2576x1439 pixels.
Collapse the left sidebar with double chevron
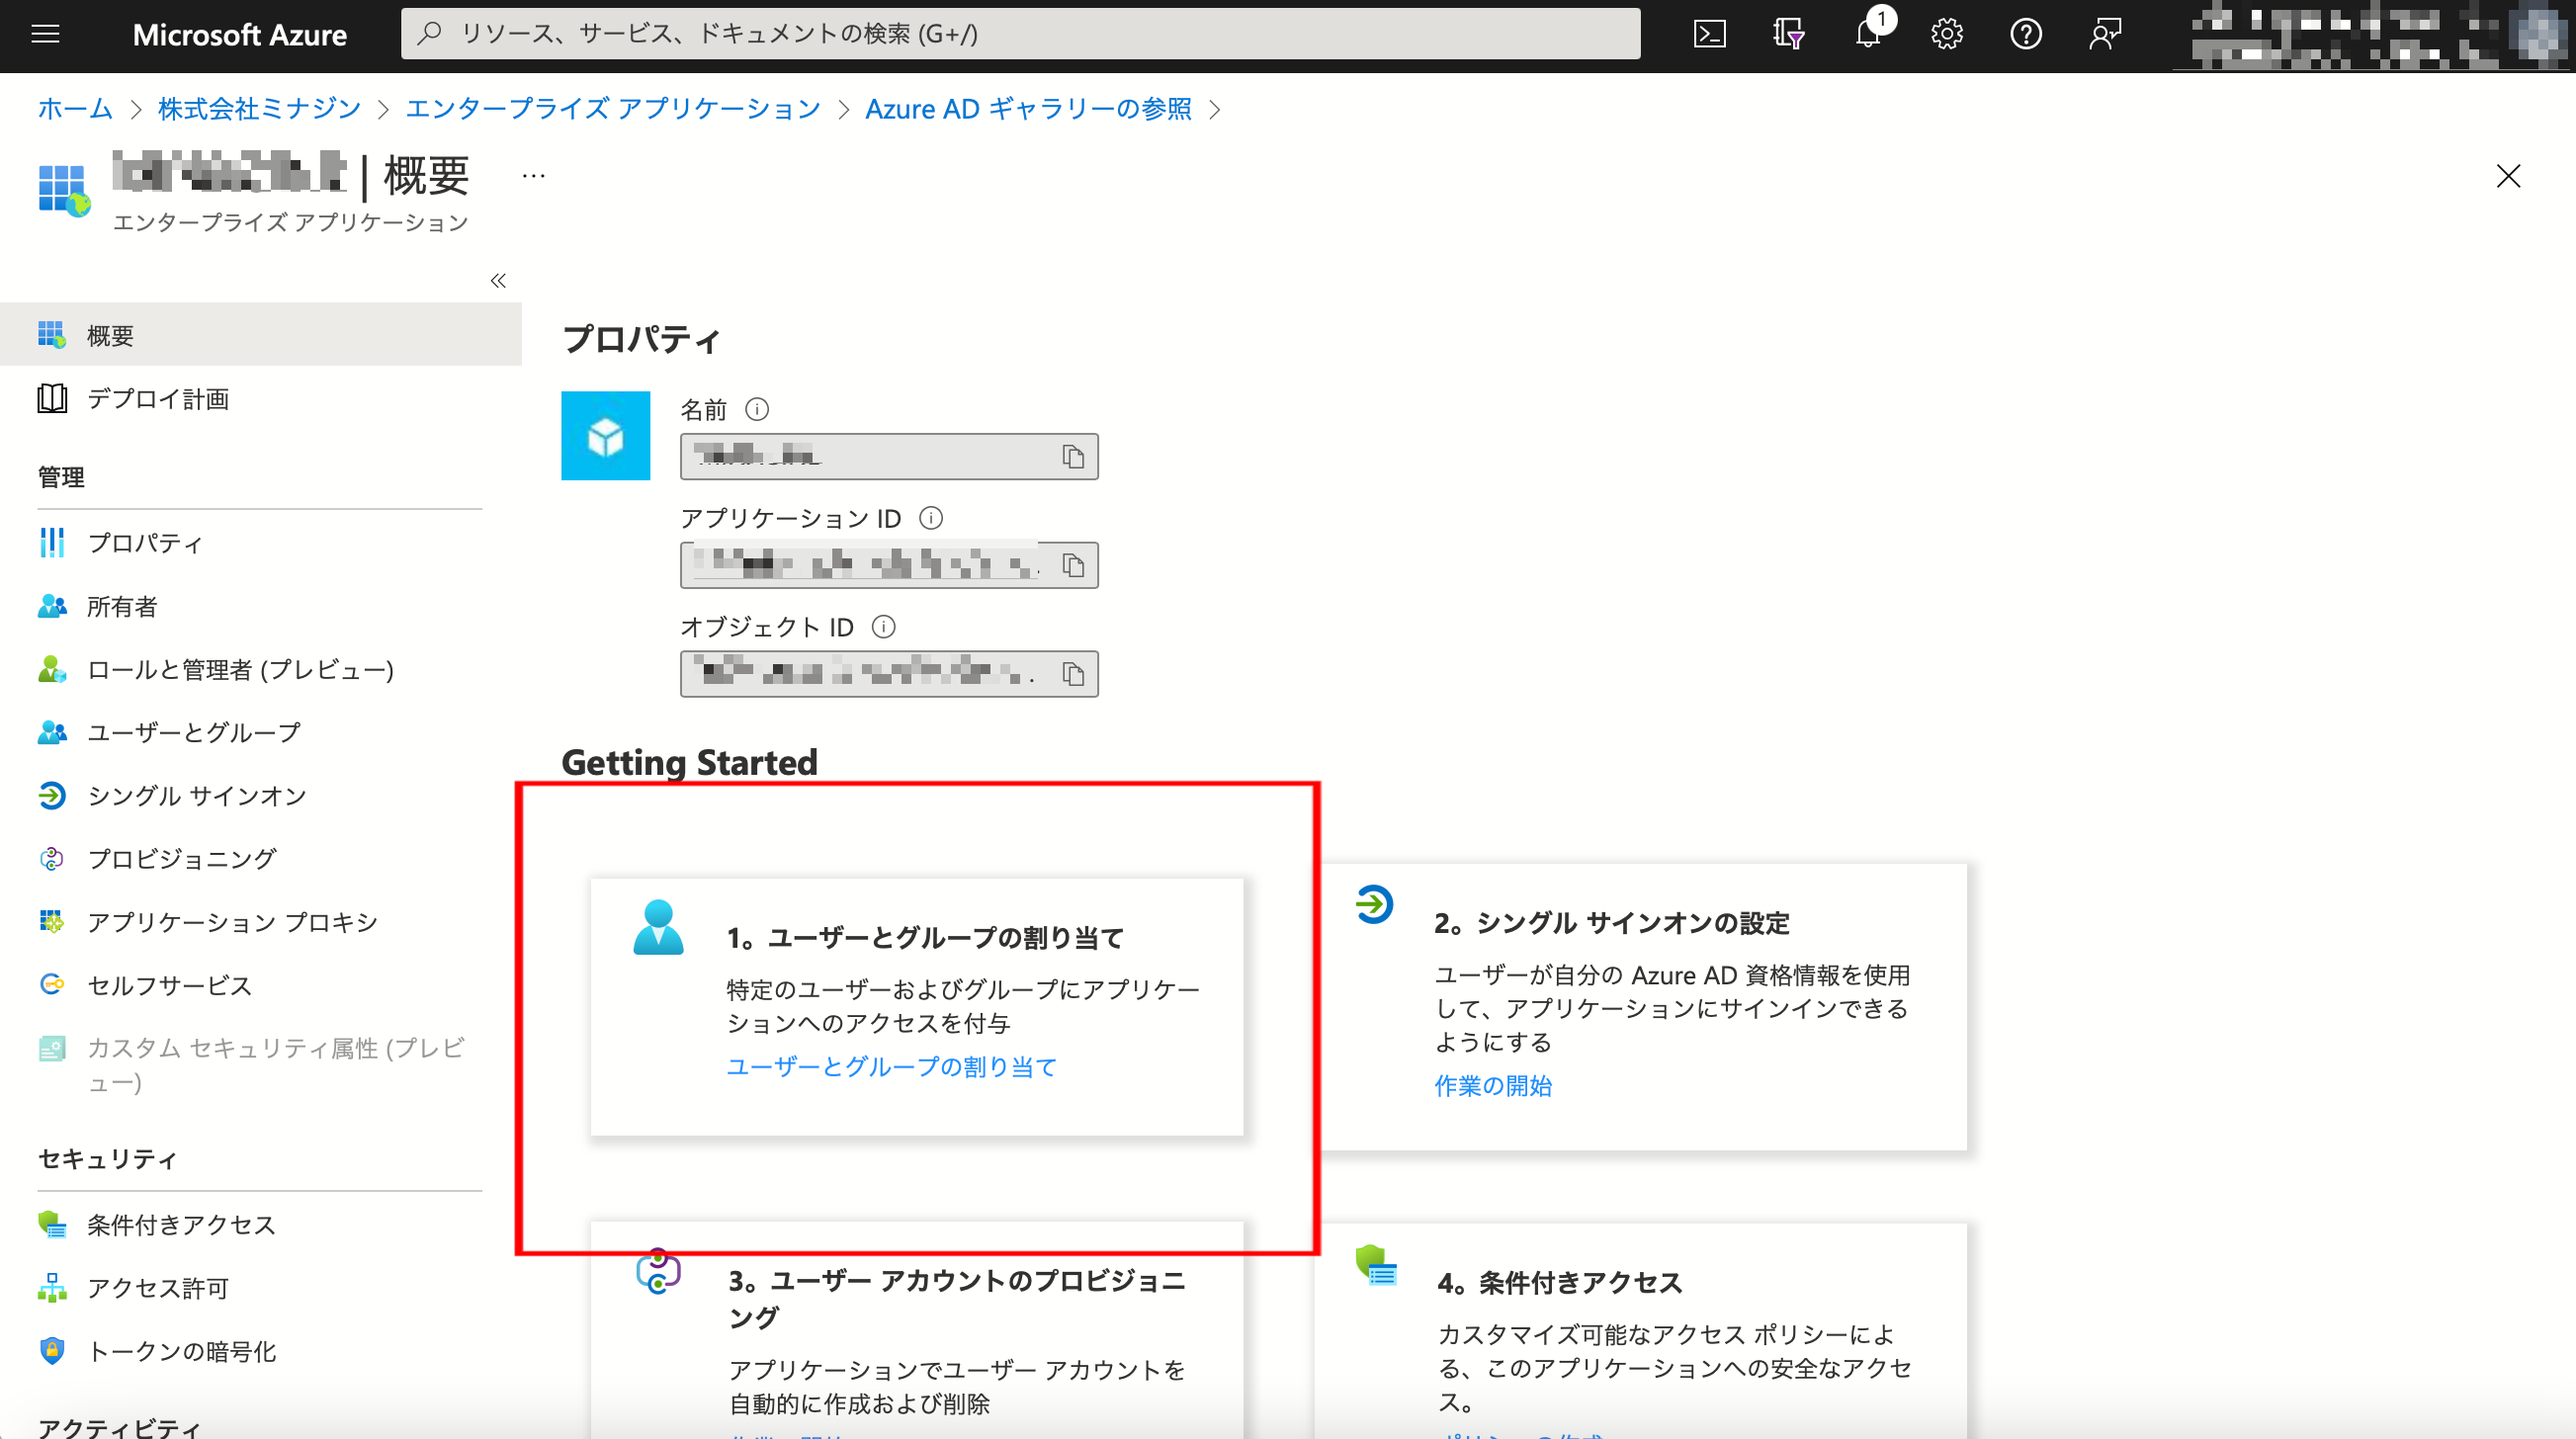coord(498,281)
